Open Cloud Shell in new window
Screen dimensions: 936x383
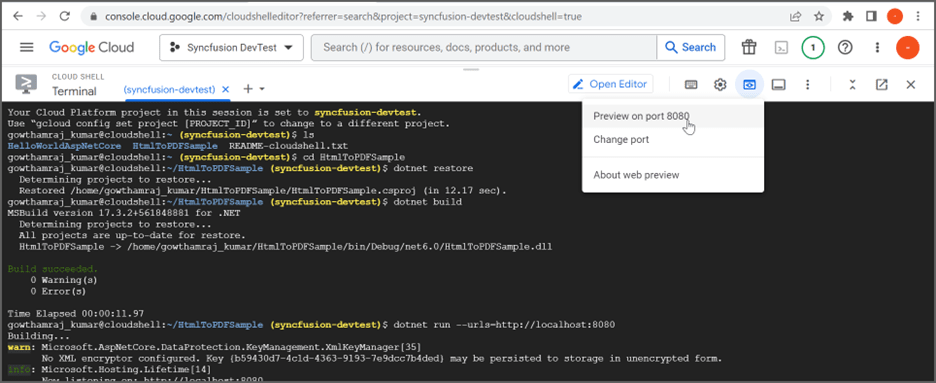pyautogui.click(x=882, y=85)
